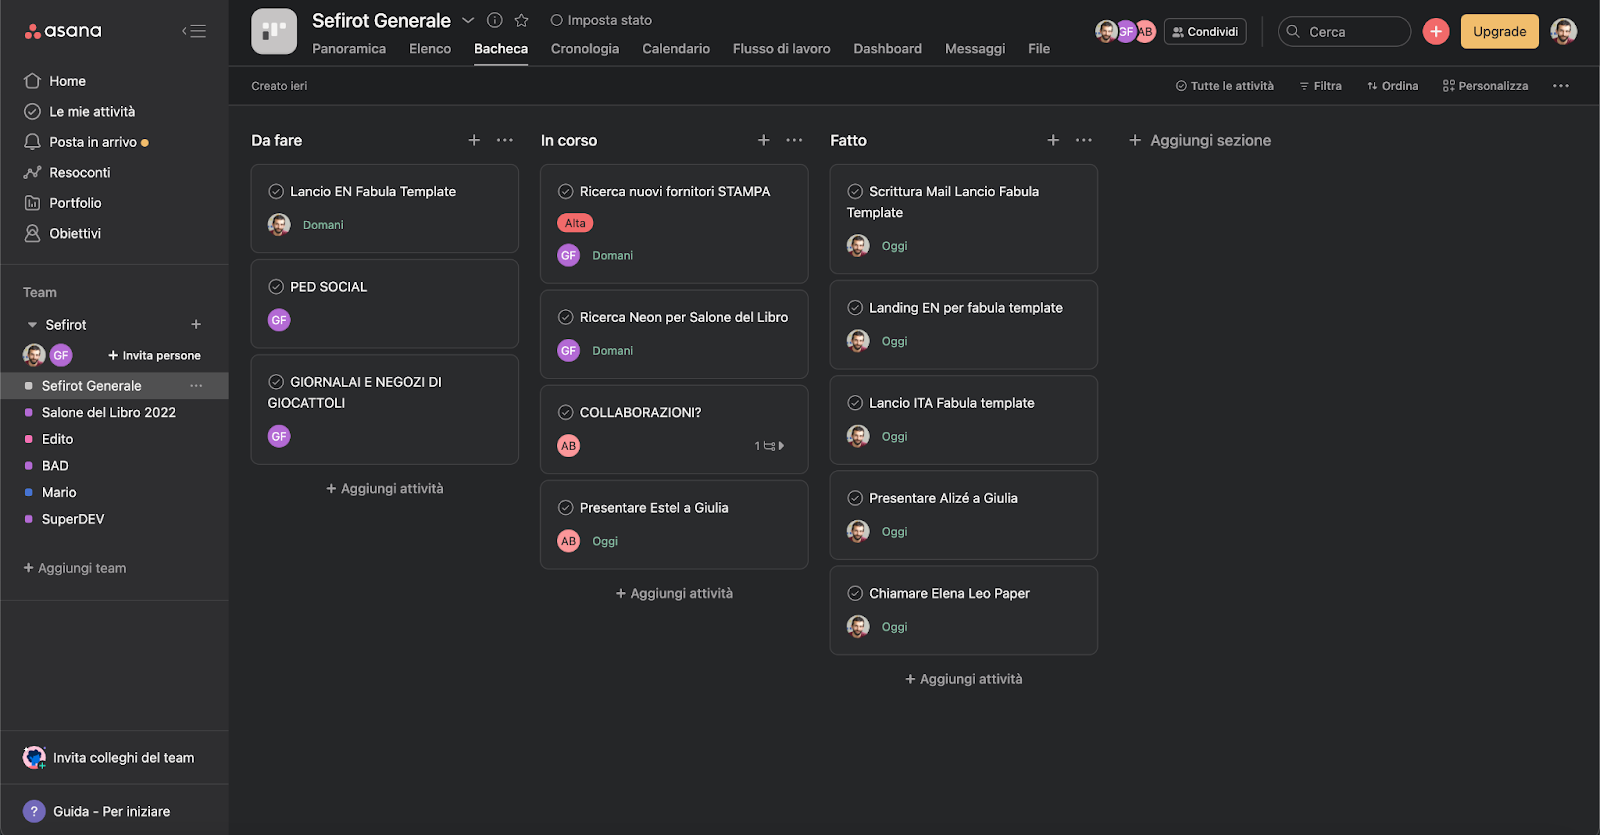Add a task to the In corso column header

click(764, 140)
